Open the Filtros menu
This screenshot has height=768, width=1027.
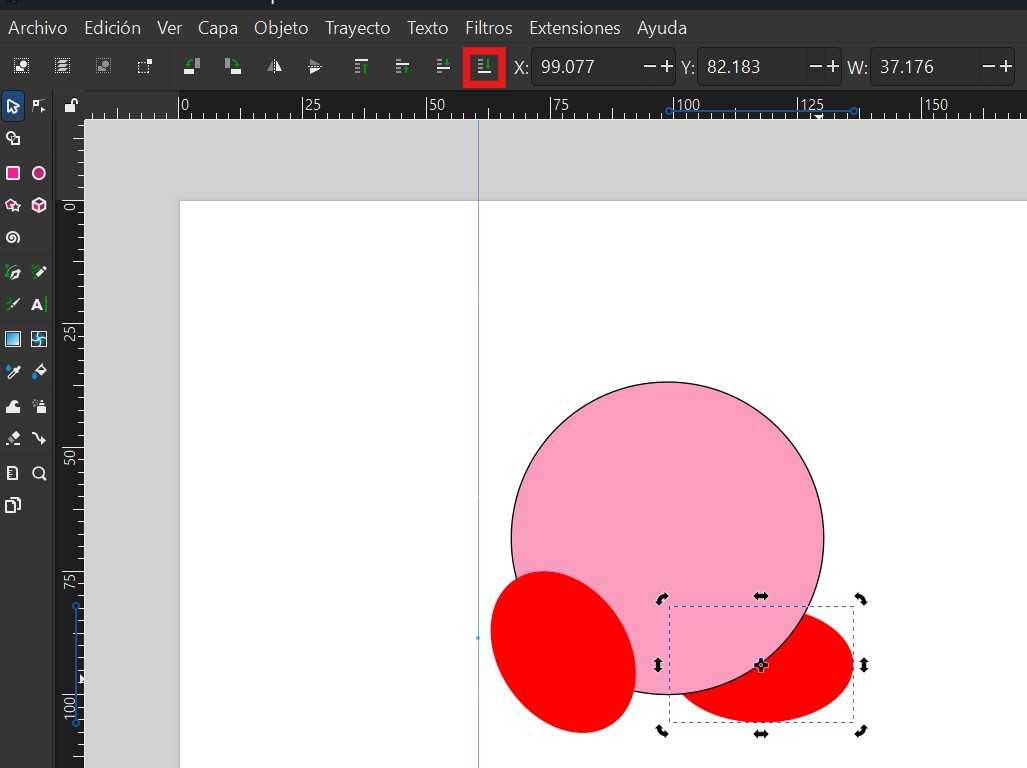tap(489, 28)
